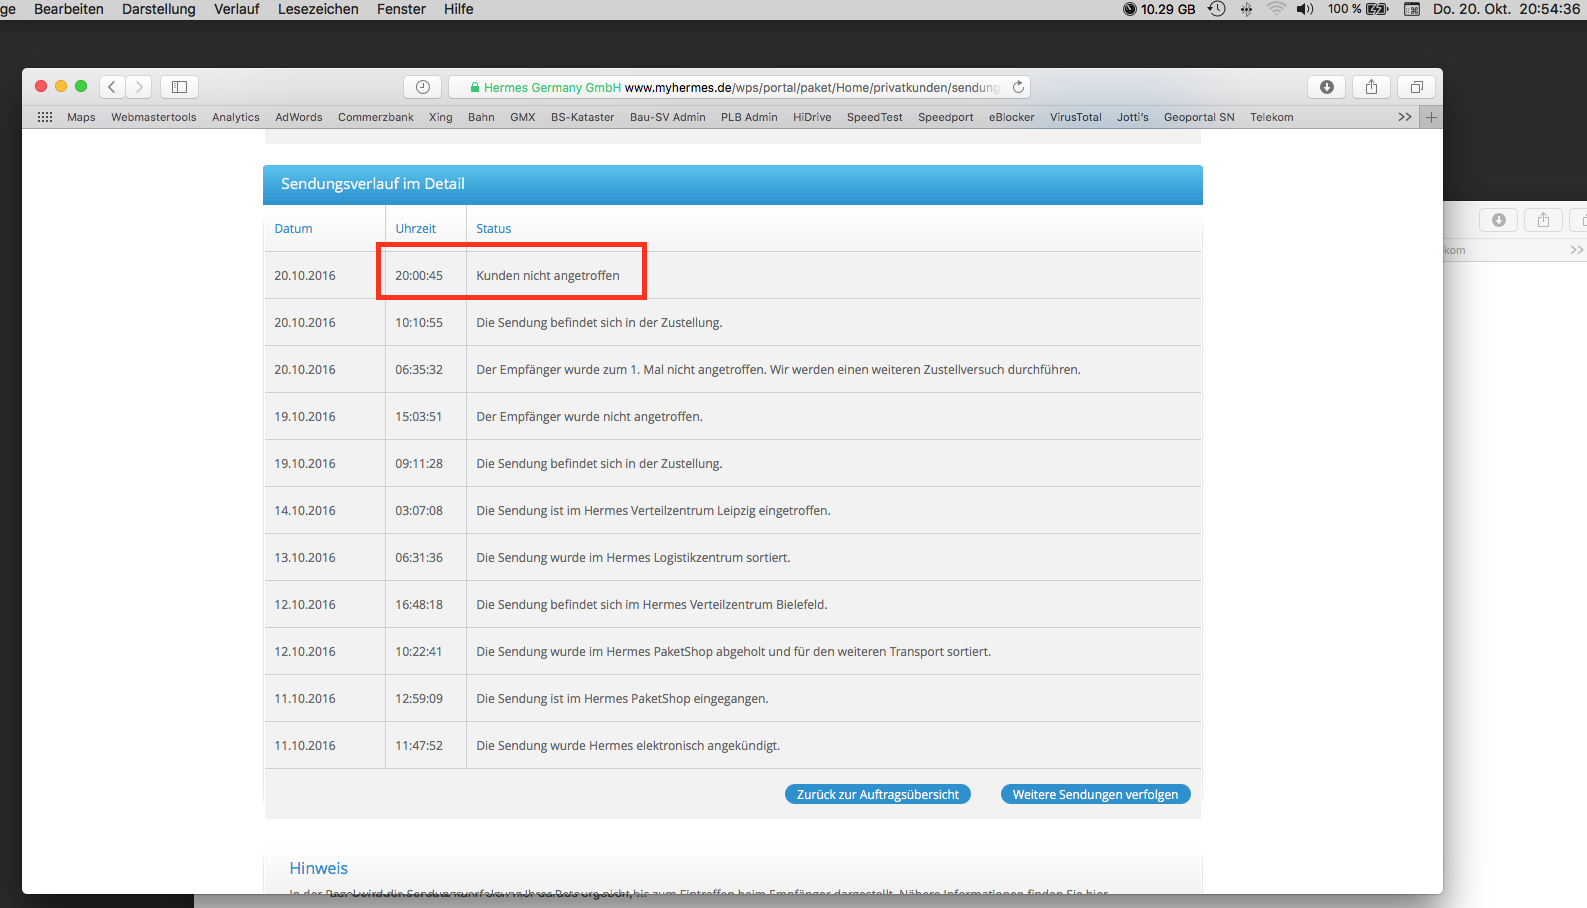This screenshot has height=908, width=1587.
Task: Show downloads in front Safari window
Action: click(1327, 87)
